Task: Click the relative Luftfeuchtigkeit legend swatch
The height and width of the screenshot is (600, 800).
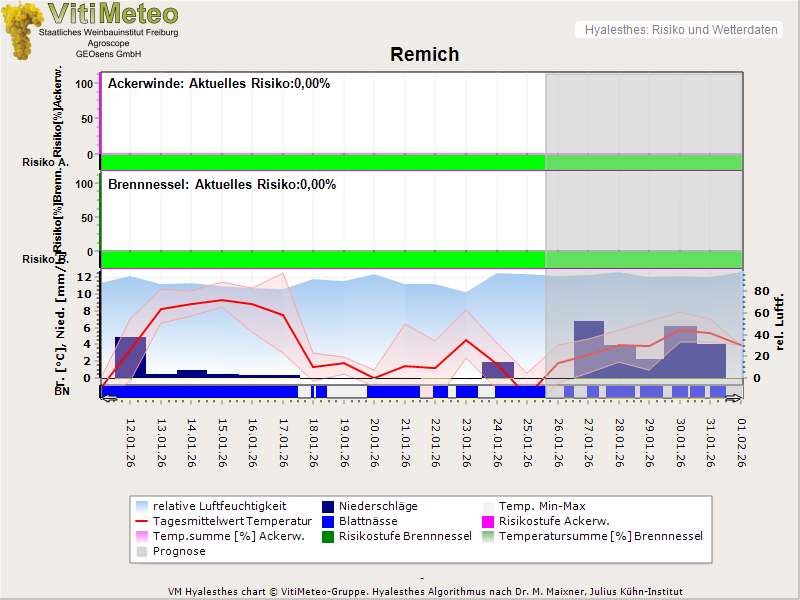Action: tap(143, 506)
